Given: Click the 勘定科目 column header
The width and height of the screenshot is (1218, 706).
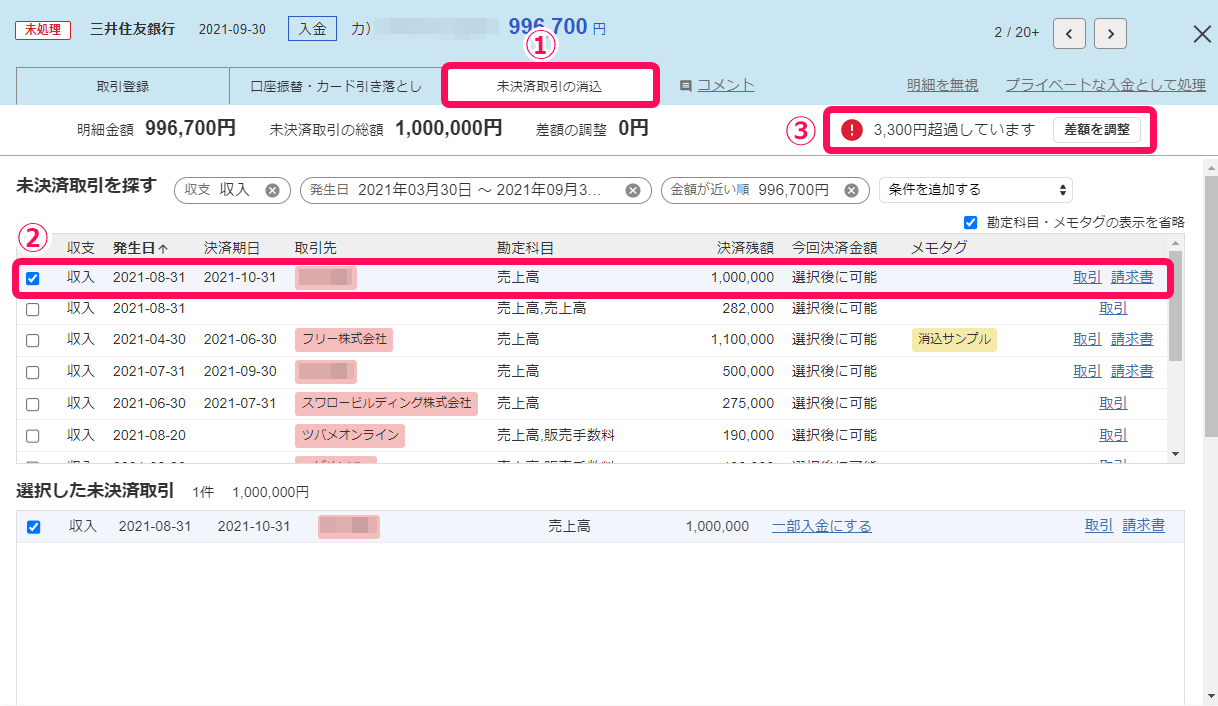Looking at the screenshot, I should 525,248.
